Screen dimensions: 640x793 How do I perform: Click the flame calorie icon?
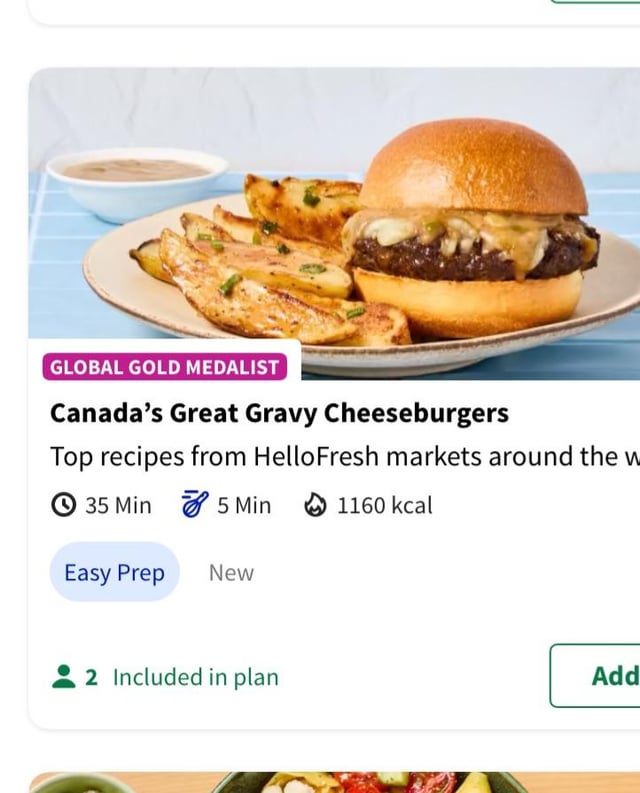315,506
